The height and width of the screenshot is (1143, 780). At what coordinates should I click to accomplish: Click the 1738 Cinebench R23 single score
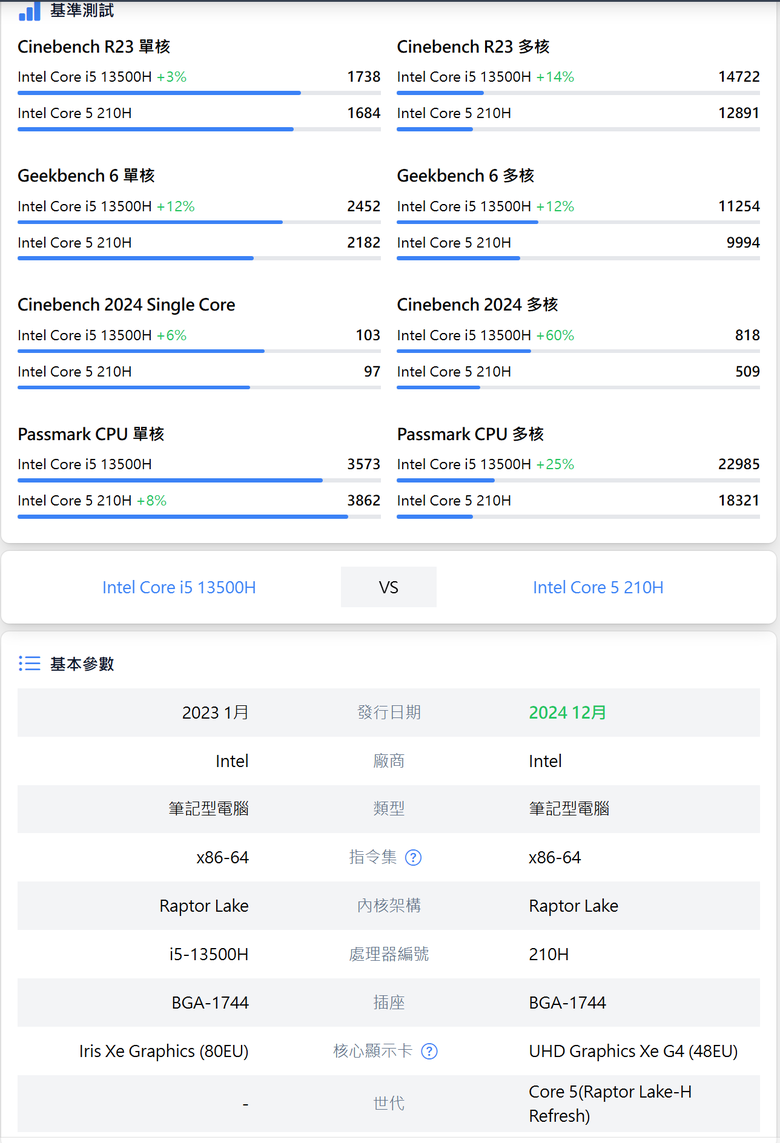[x=364, y=77]
